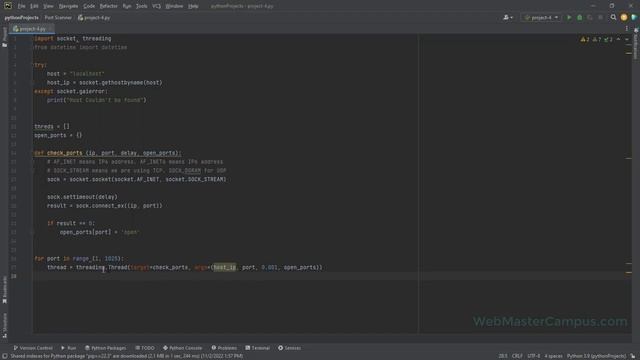Click fold marker beside open_ports[port] line
Image resolution: width=640 pixels, height=360 pixels.
point(32,232)
